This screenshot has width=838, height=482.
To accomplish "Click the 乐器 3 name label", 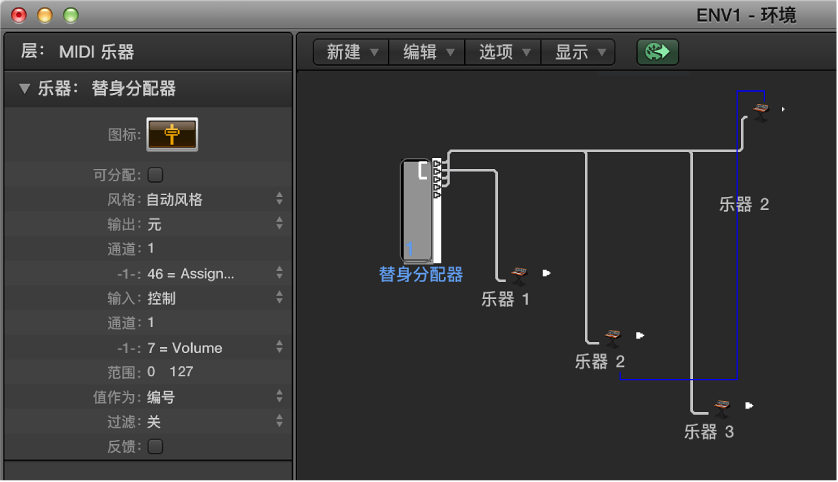I will pos(709,432).
